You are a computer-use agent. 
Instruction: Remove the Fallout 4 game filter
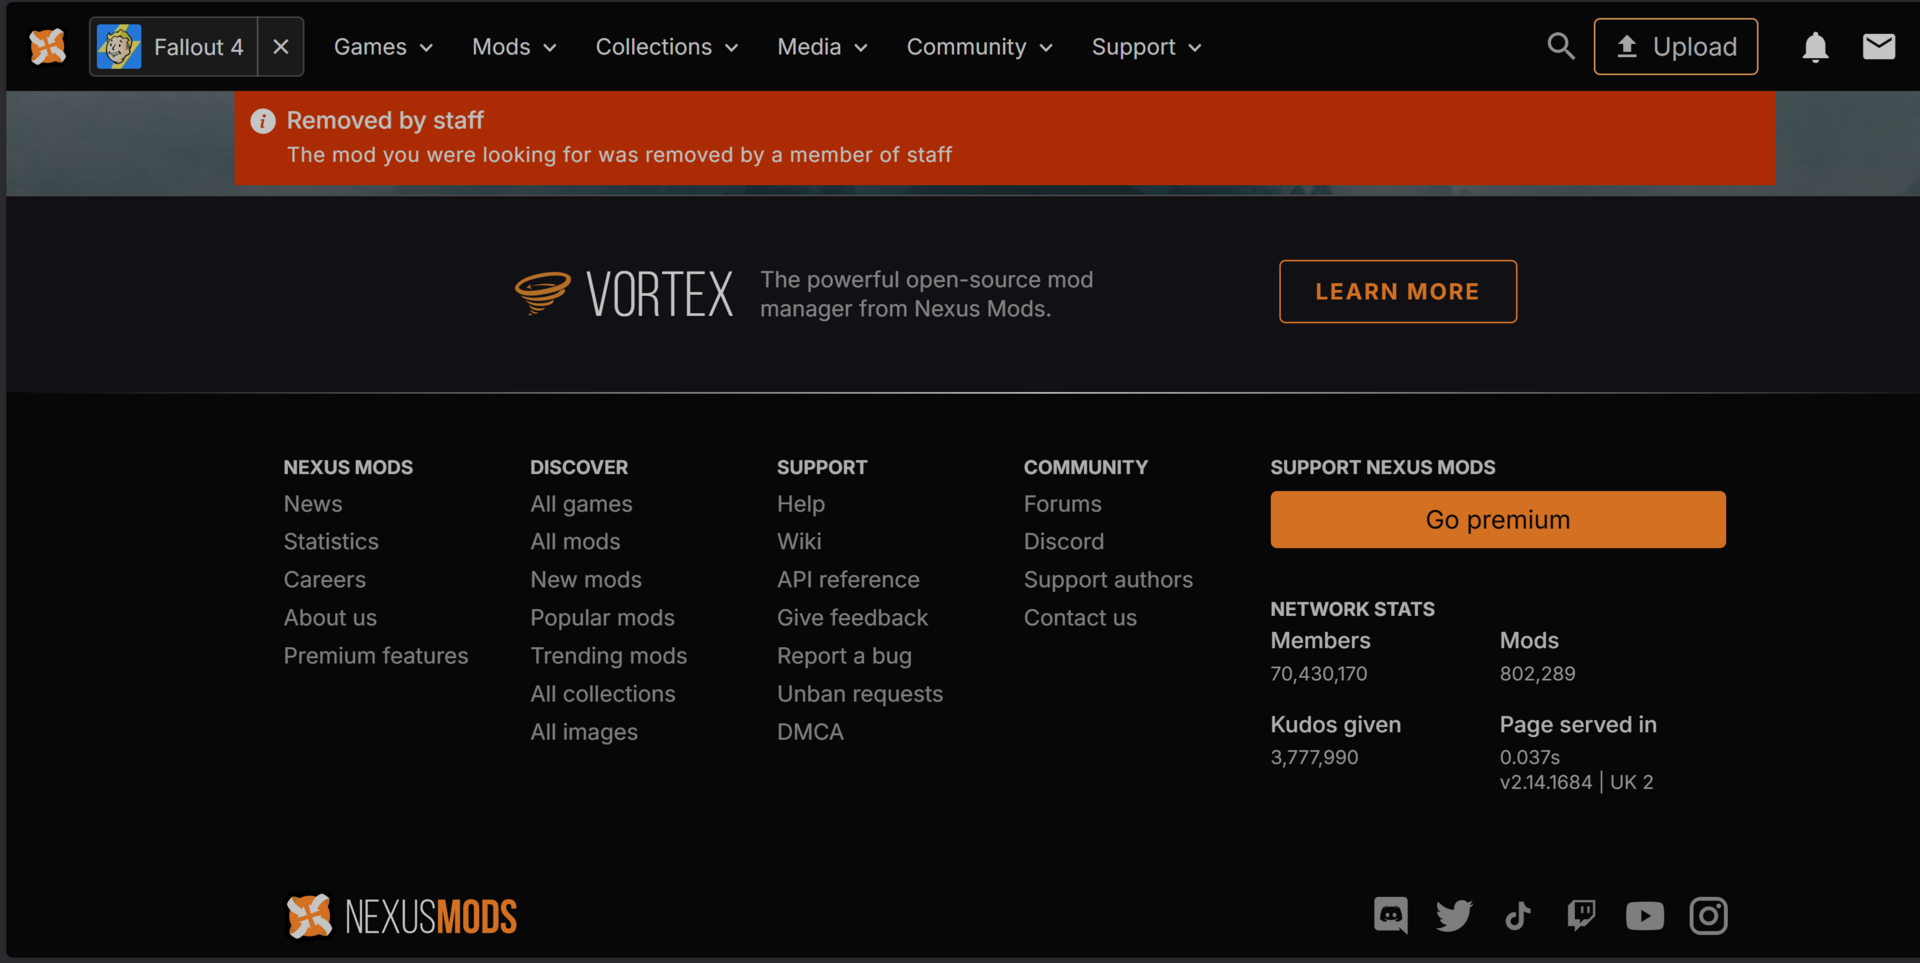tap(281, 47)
